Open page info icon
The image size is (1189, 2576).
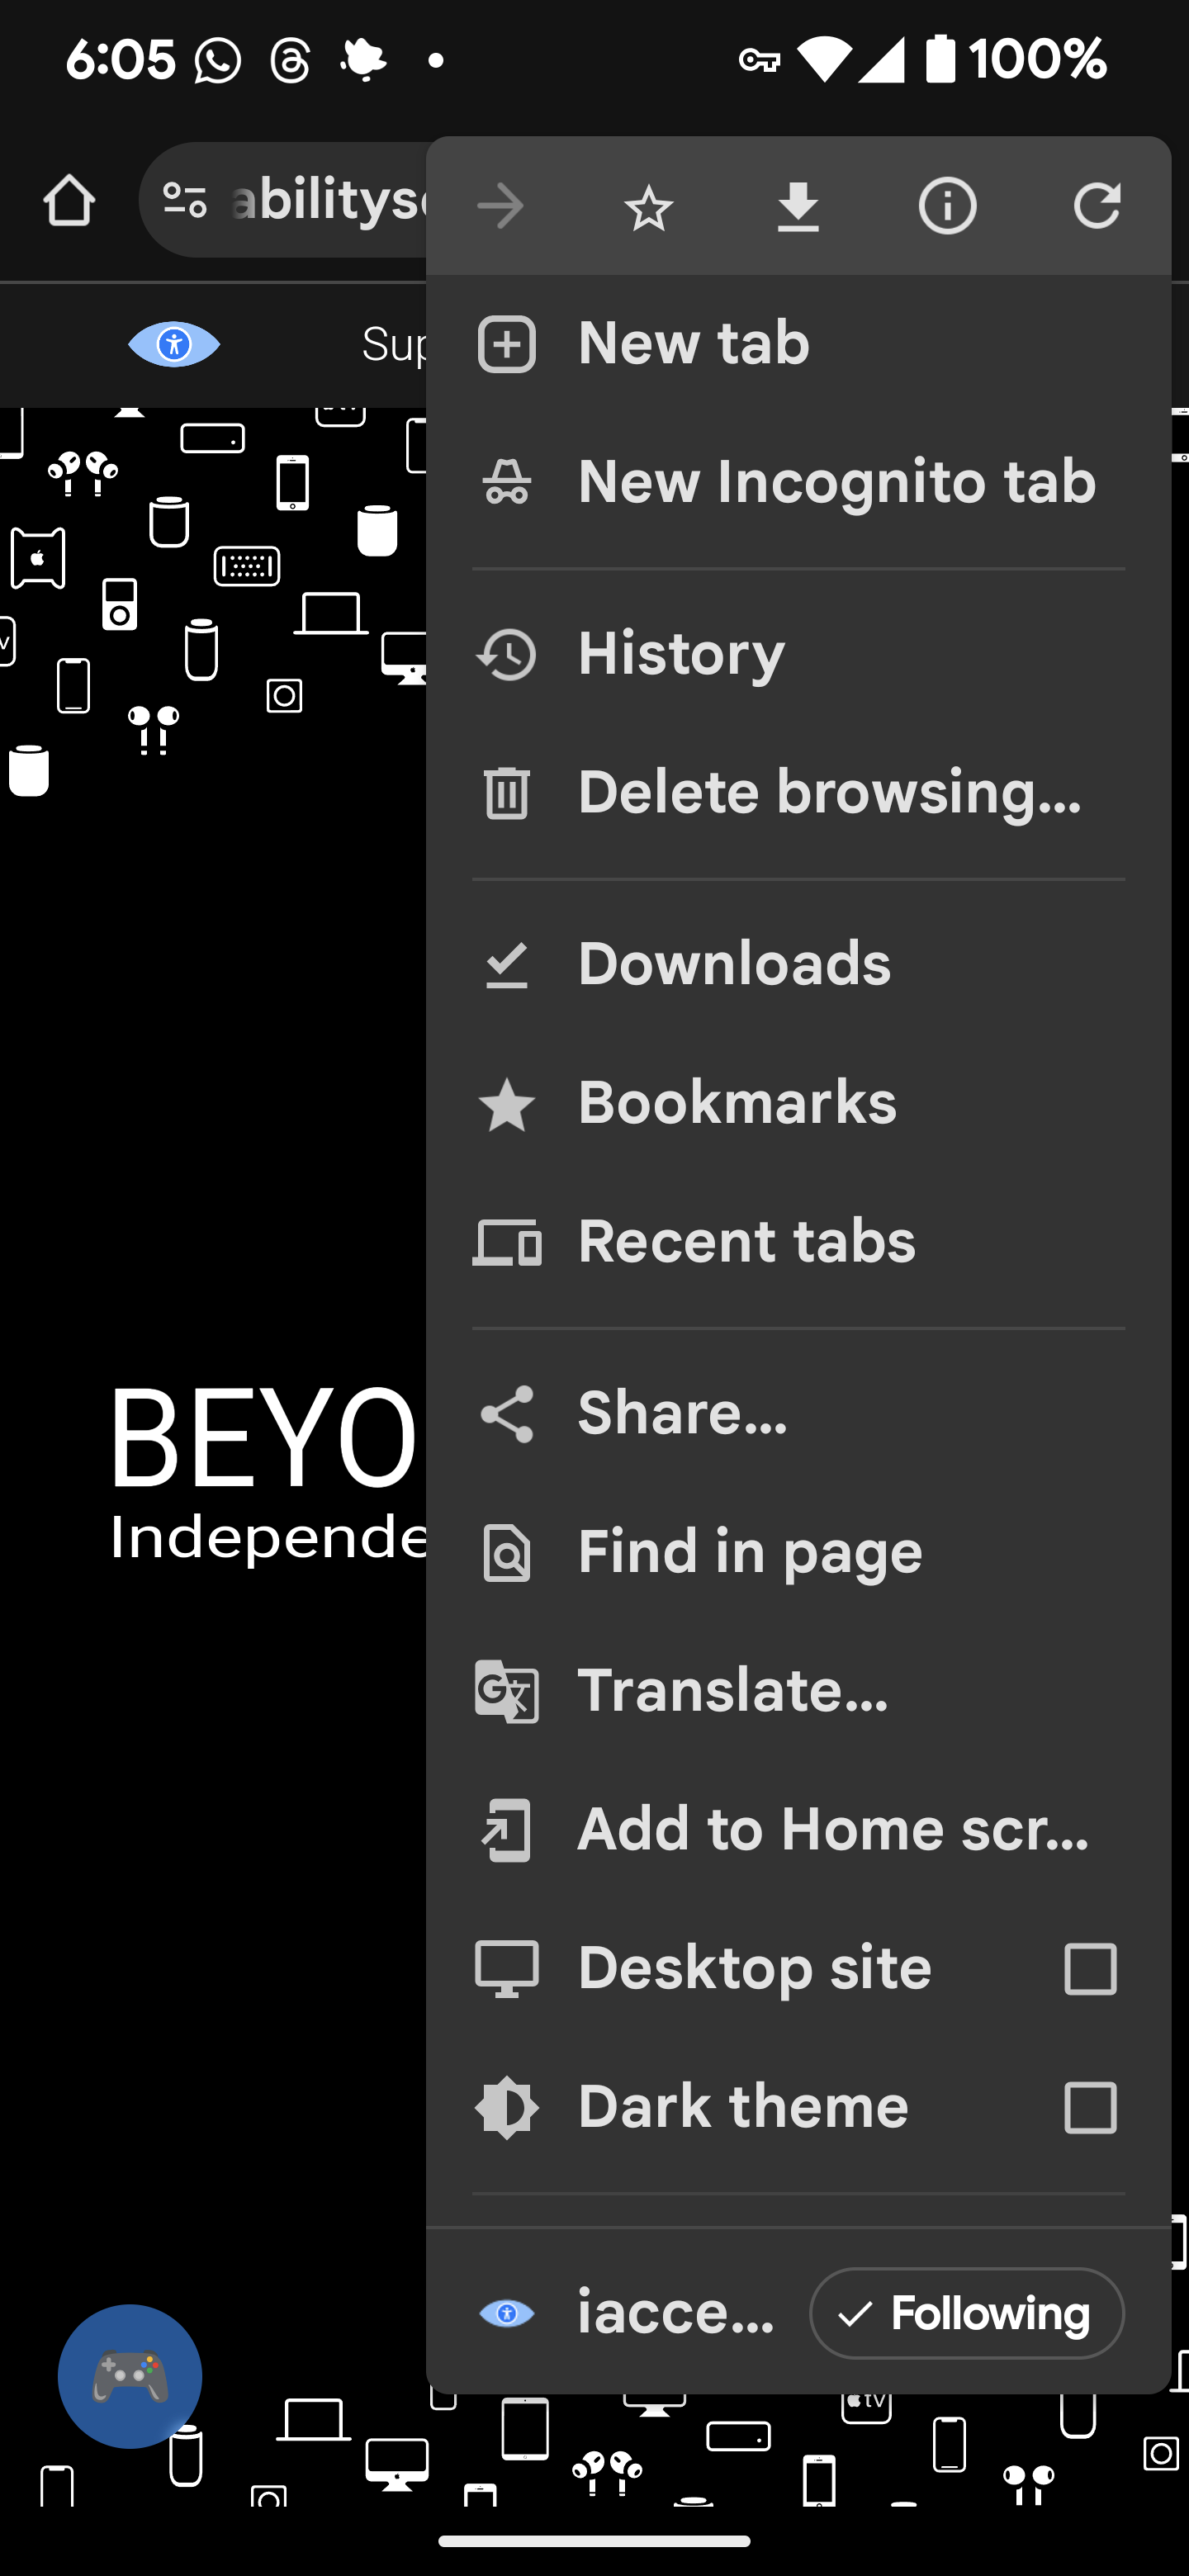(947, 207)
